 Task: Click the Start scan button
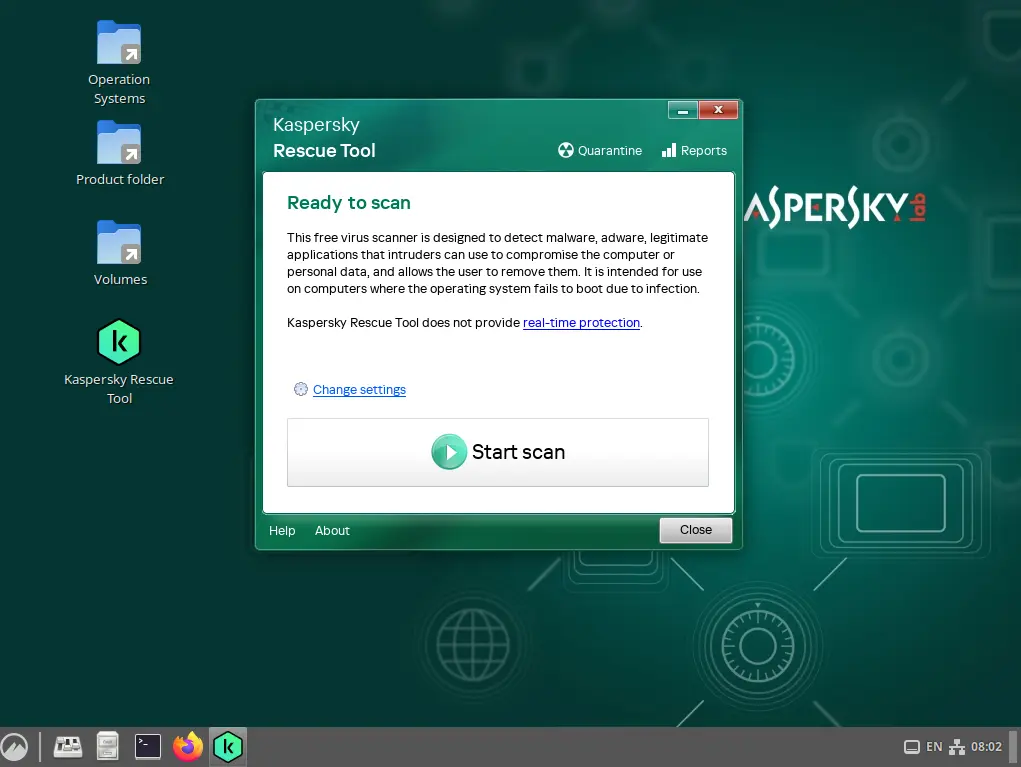click(497, 452)
